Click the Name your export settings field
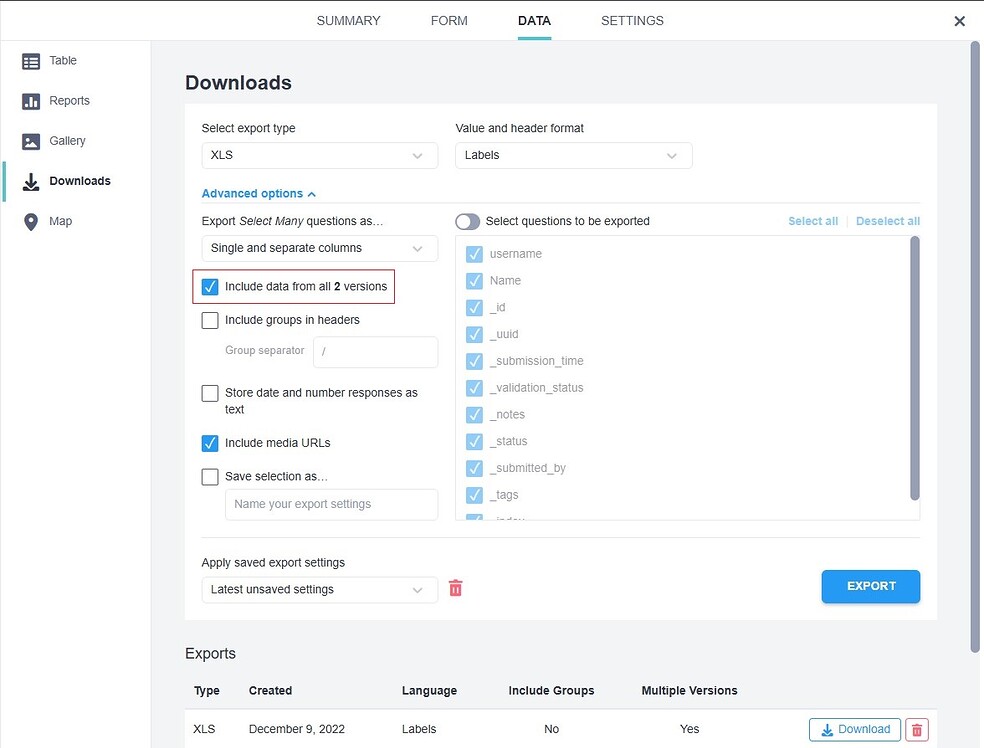 click(x=331, y=505)
